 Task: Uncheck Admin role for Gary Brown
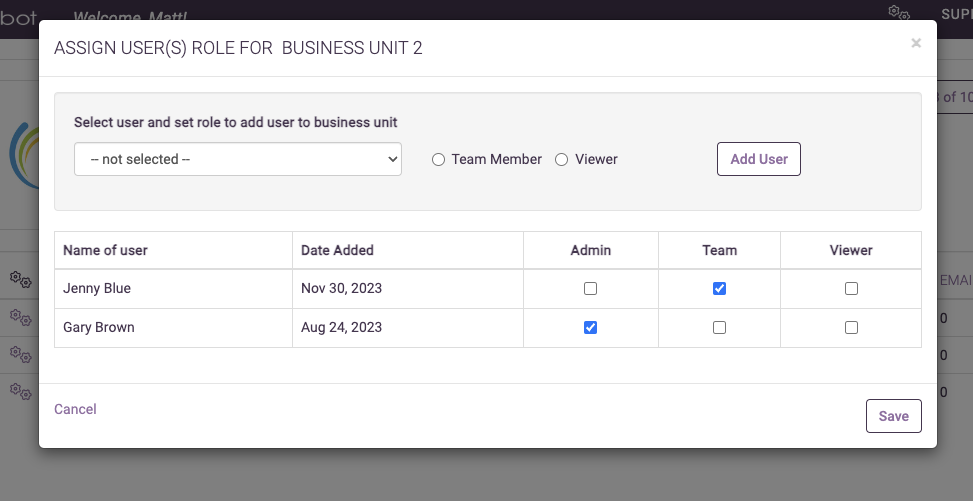click(x=591, y=327)
